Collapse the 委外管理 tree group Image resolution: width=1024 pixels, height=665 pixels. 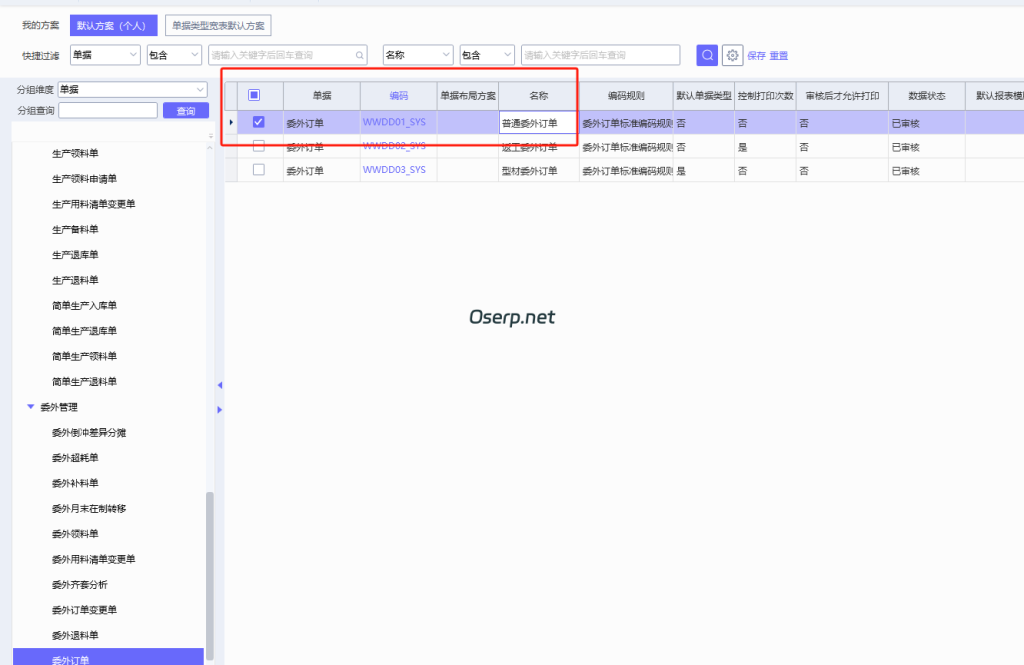[31, 407]
